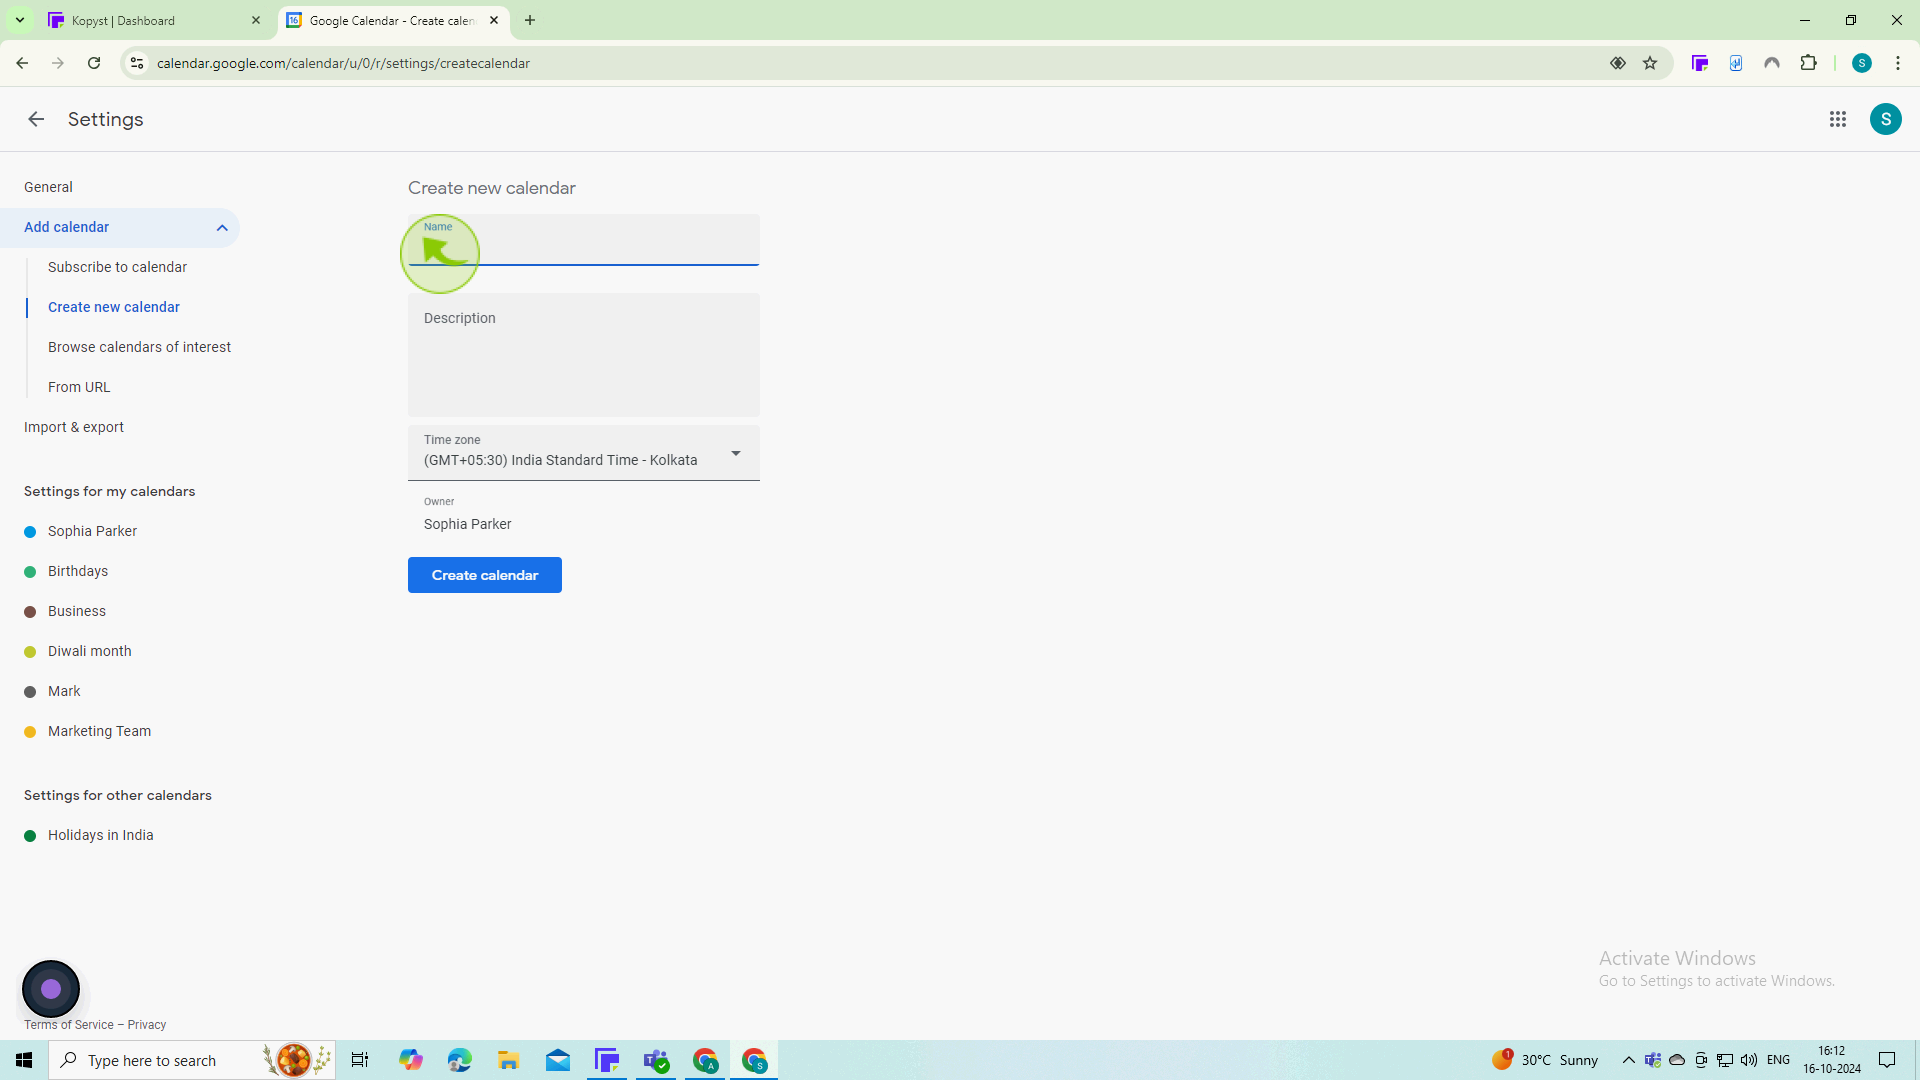Open General settings
The height and width of the screenshot is (1080, 1920).
coord(48,187)
